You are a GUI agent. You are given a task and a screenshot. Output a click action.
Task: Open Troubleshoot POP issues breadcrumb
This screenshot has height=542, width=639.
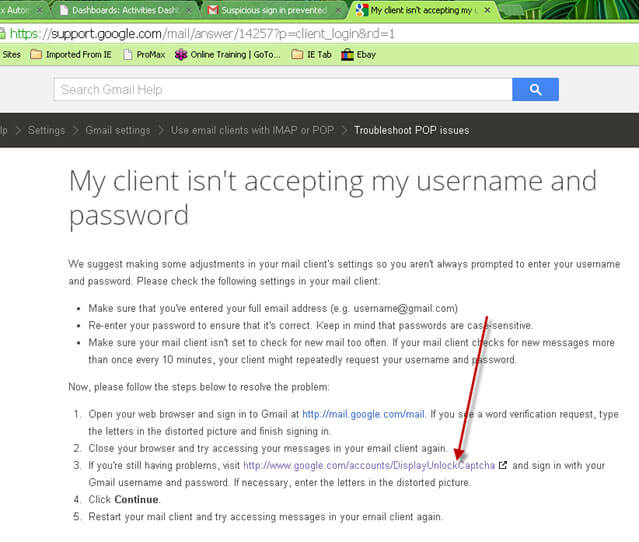click(x=412, y=130)
